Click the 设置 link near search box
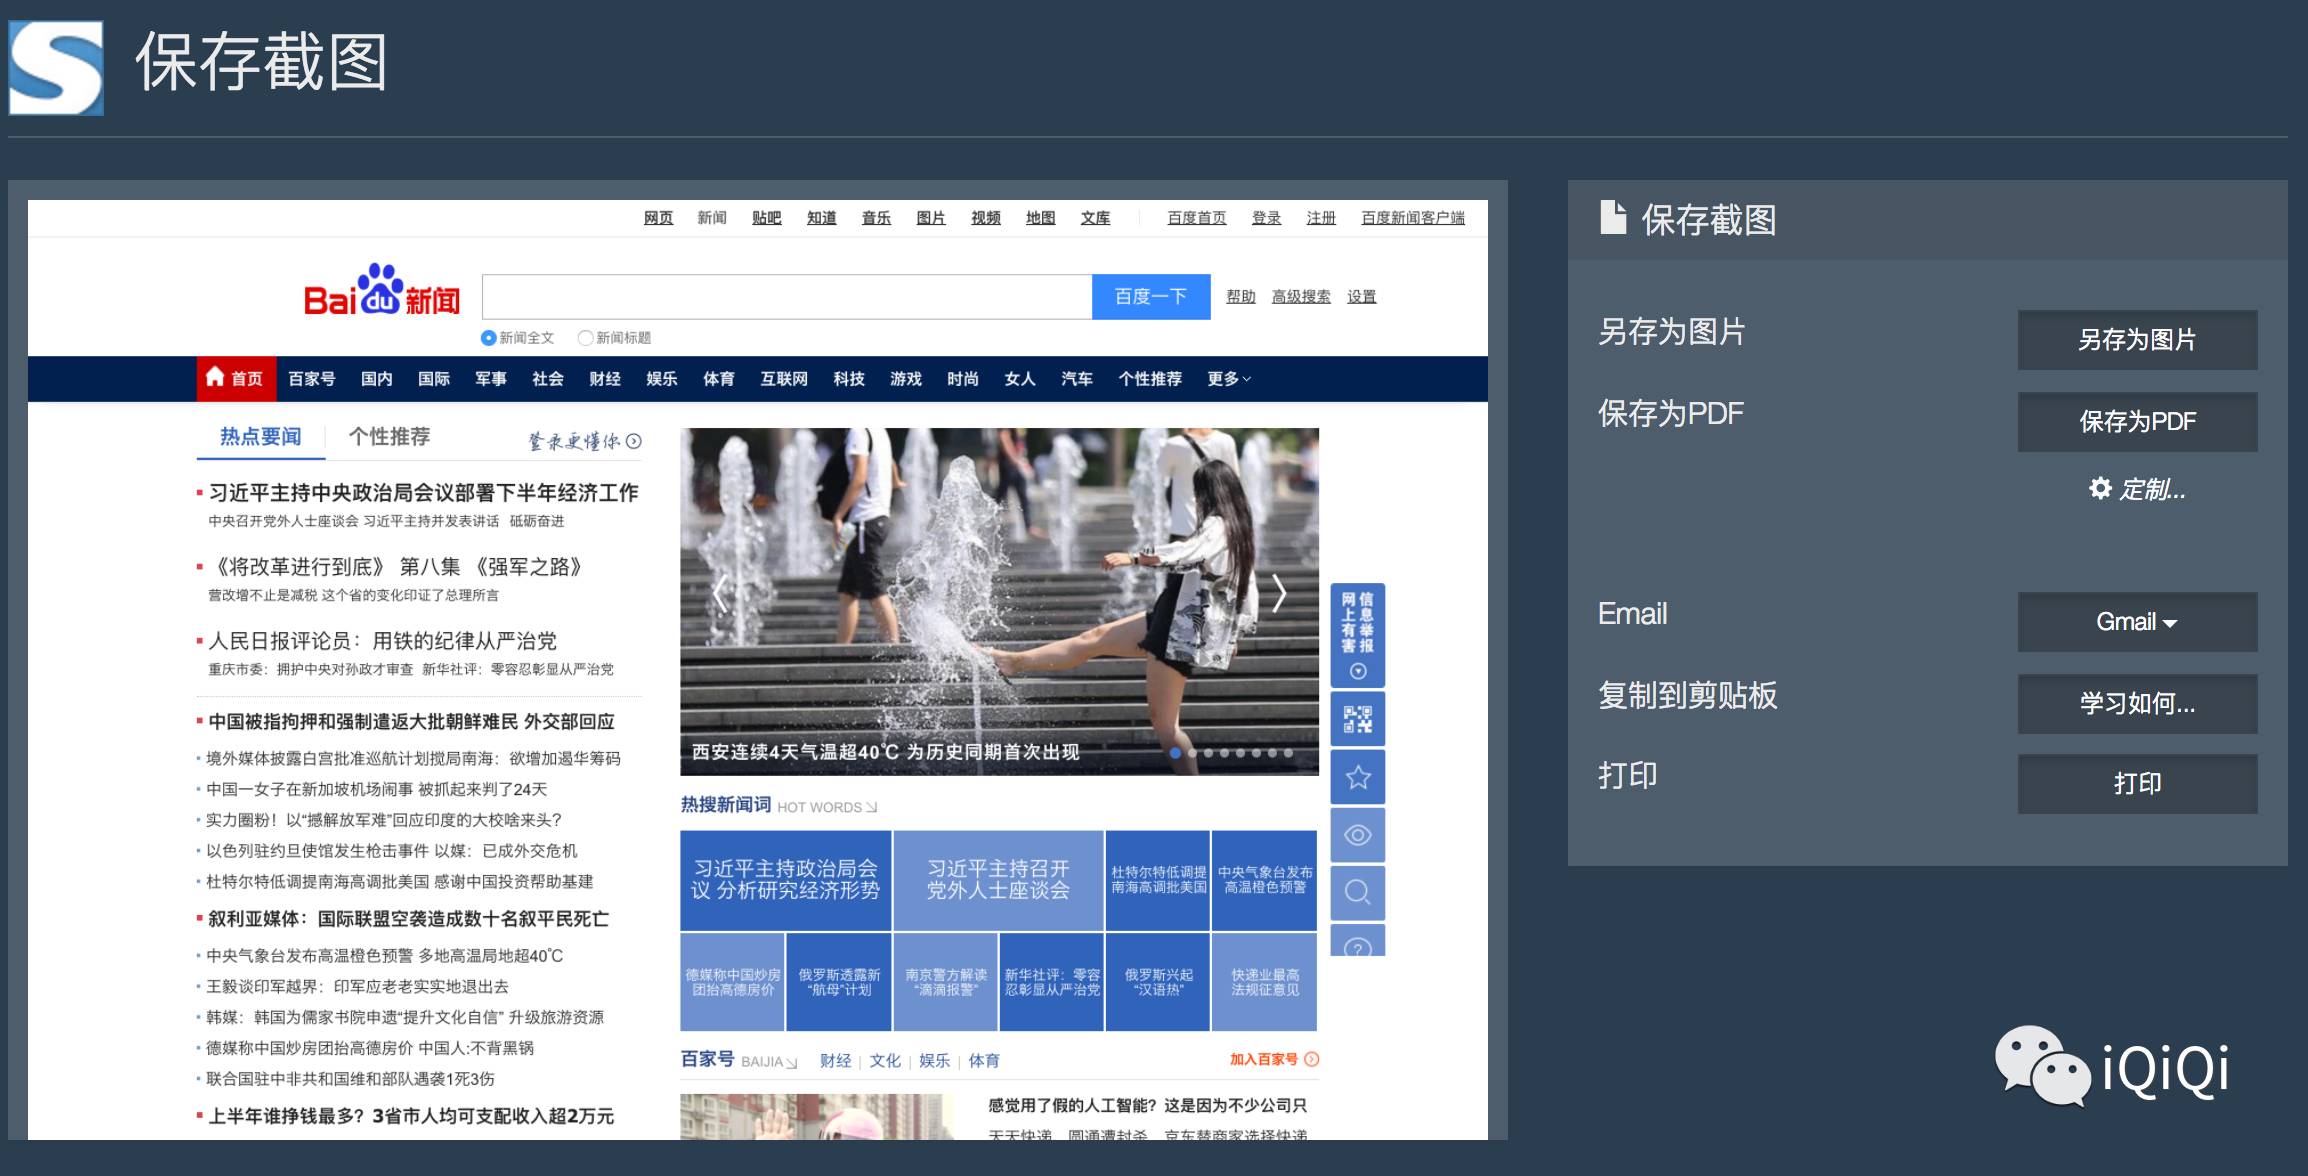 [1361, 297]
